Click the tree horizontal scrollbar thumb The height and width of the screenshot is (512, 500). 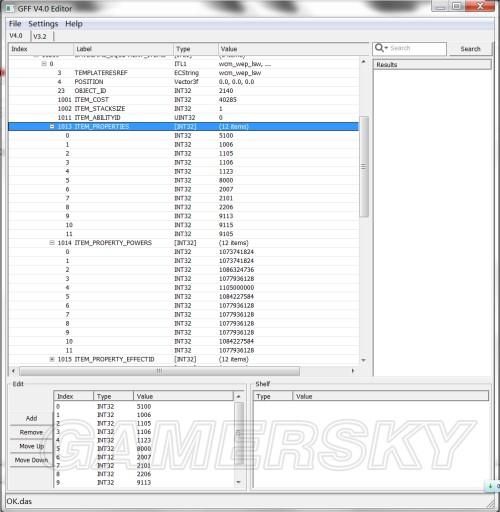point(160,371)
